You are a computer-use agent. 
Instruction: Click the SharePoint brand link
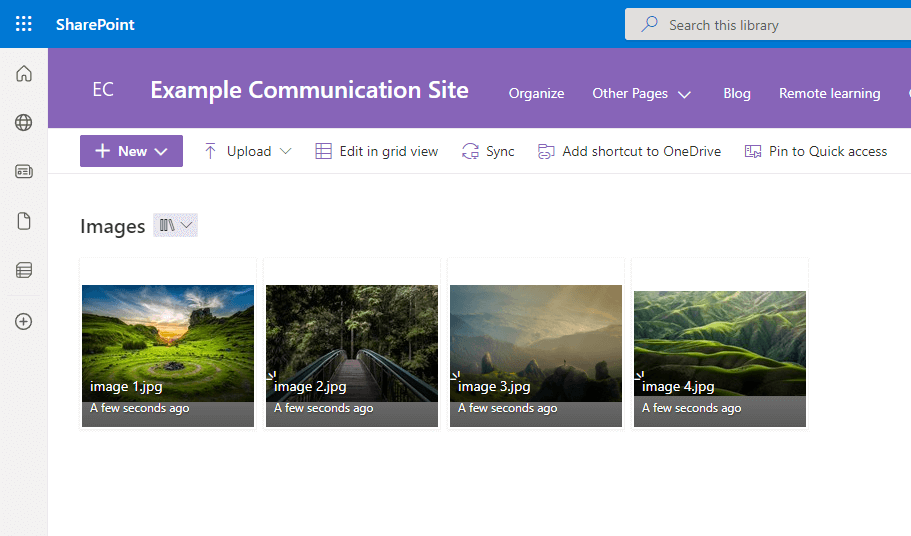coord(95,24)
